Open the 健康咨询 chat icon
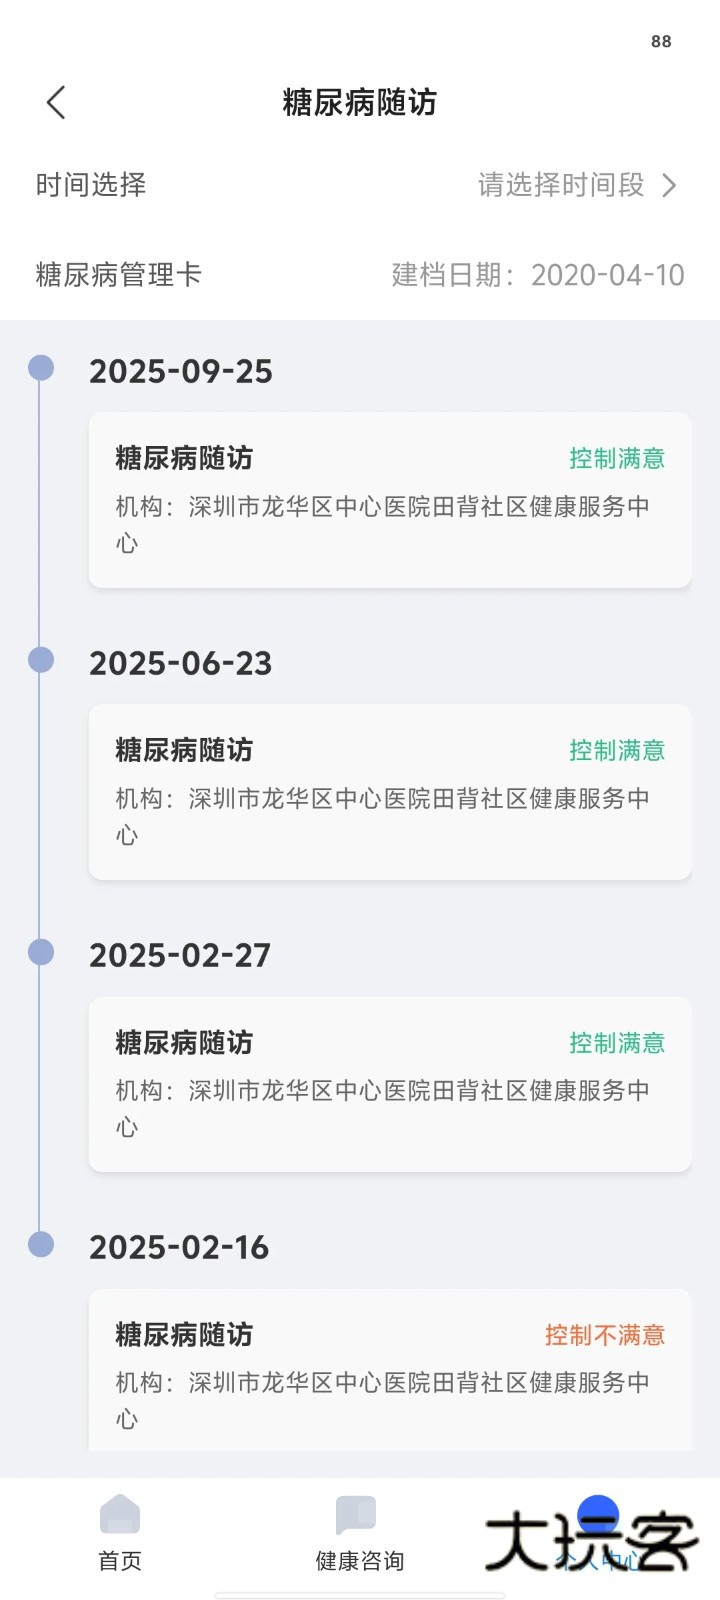 click(356, 1516)
